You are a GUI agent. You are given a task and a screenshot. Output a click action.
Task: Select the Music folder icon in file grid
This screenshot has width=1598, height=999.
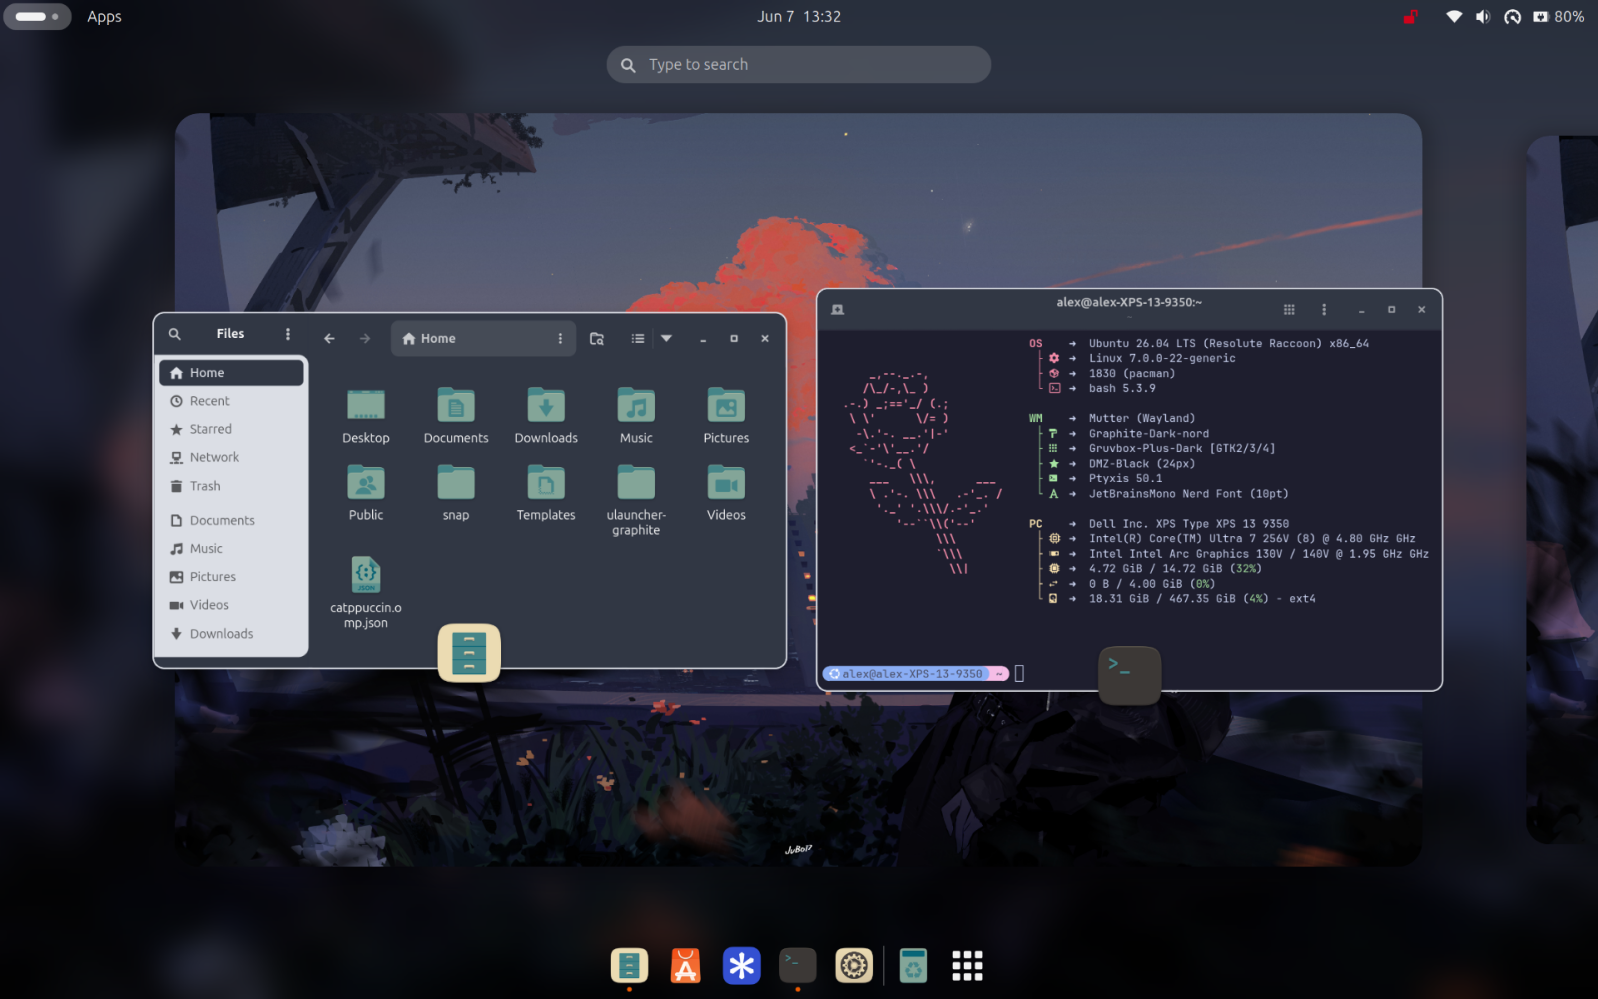tap(636, 405)
